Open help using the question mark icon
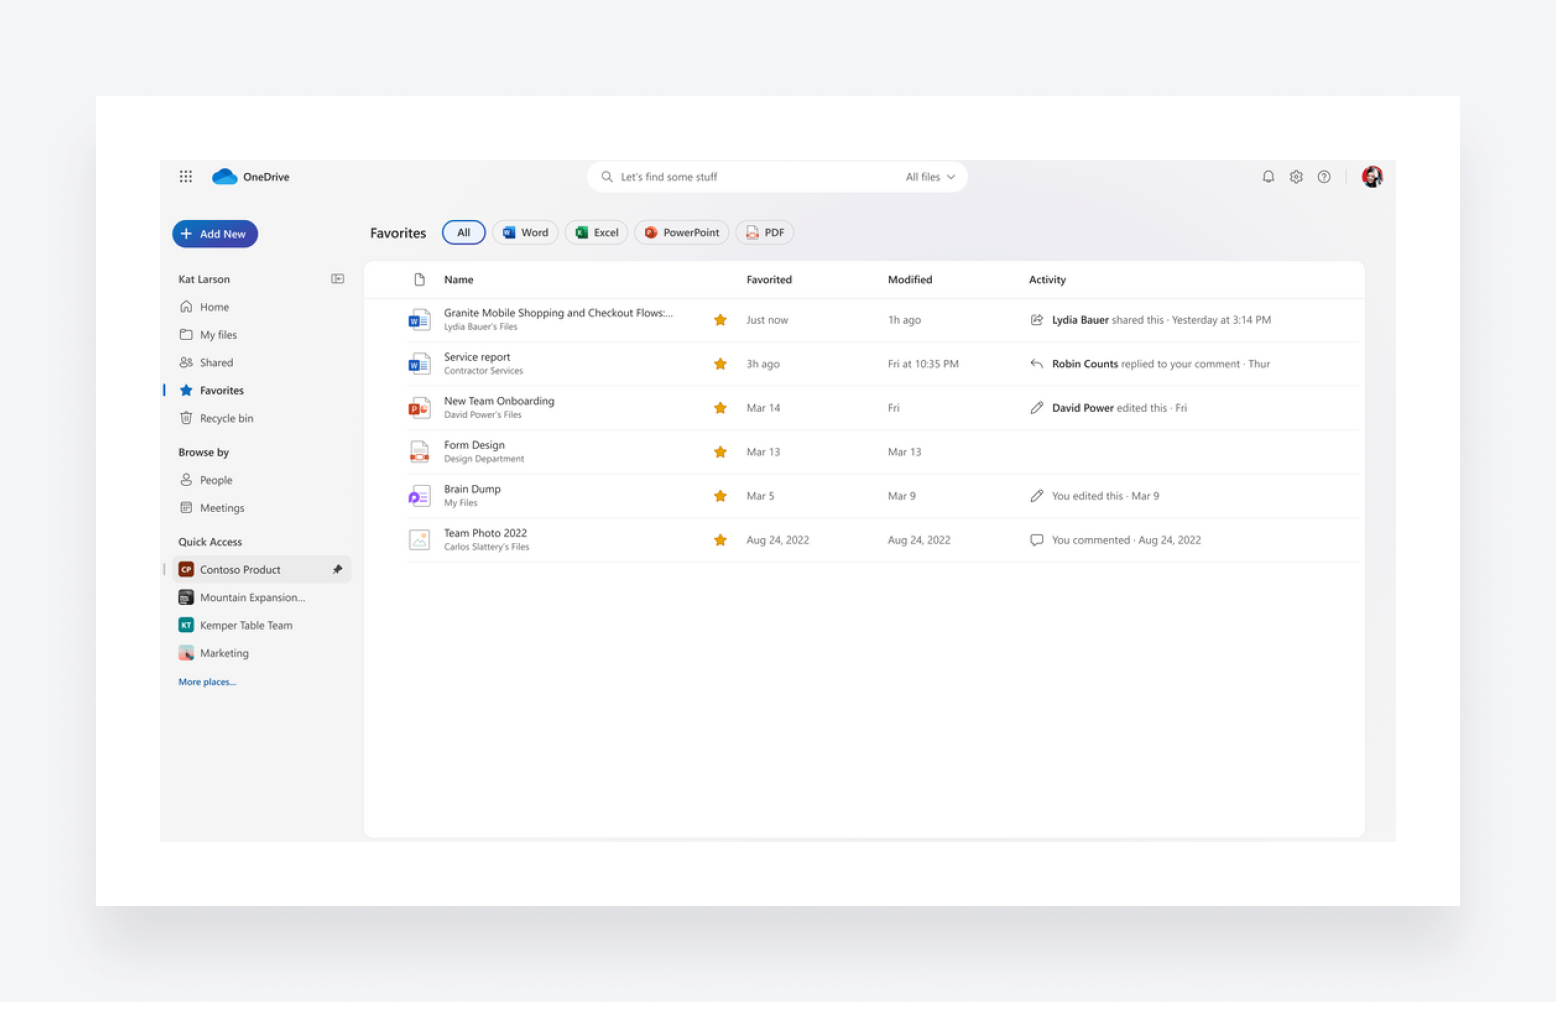This screenshot has width=1556, height=1014. tap(1324, 176)
